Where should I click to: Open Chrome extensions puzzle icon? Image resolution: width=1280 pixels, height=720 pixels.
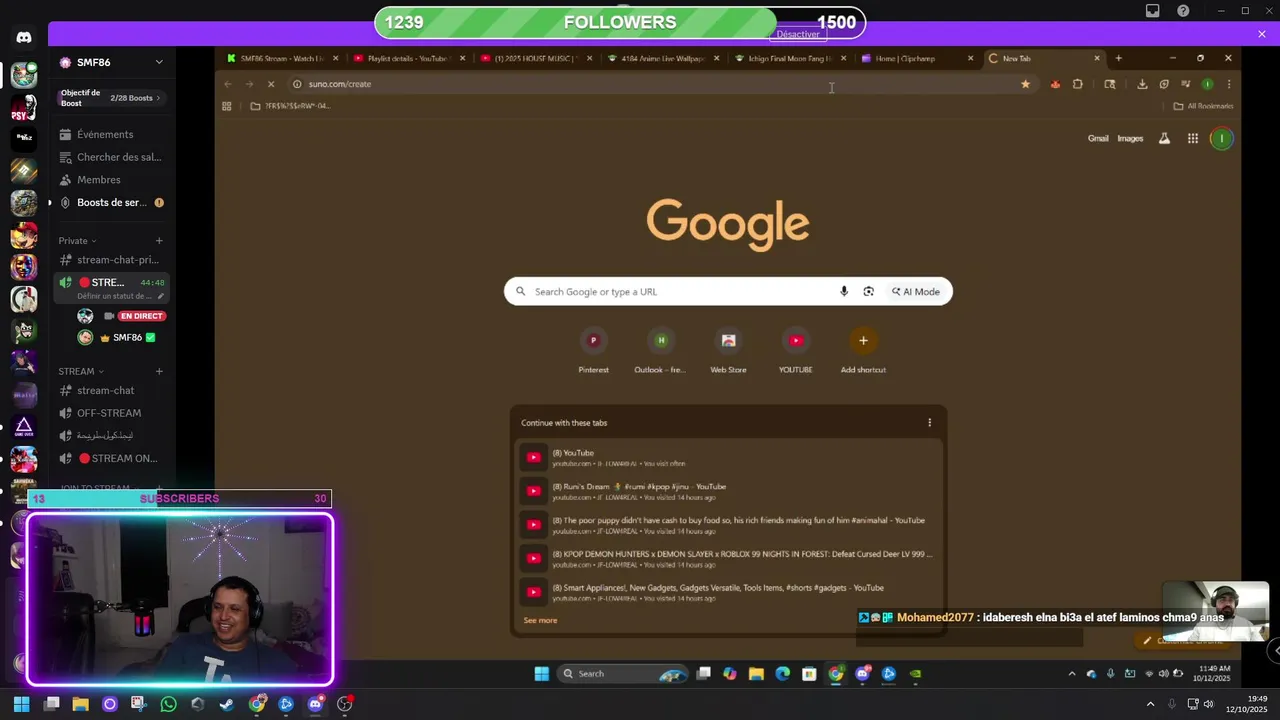click(1078, 84)
